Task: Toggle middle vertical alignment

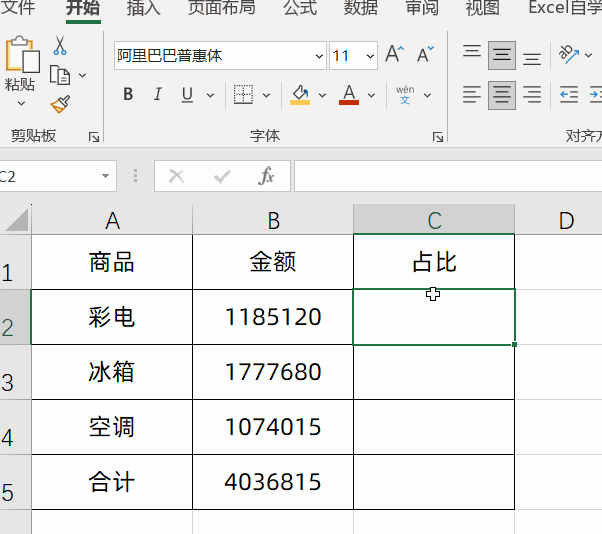Action: (502, 56)
